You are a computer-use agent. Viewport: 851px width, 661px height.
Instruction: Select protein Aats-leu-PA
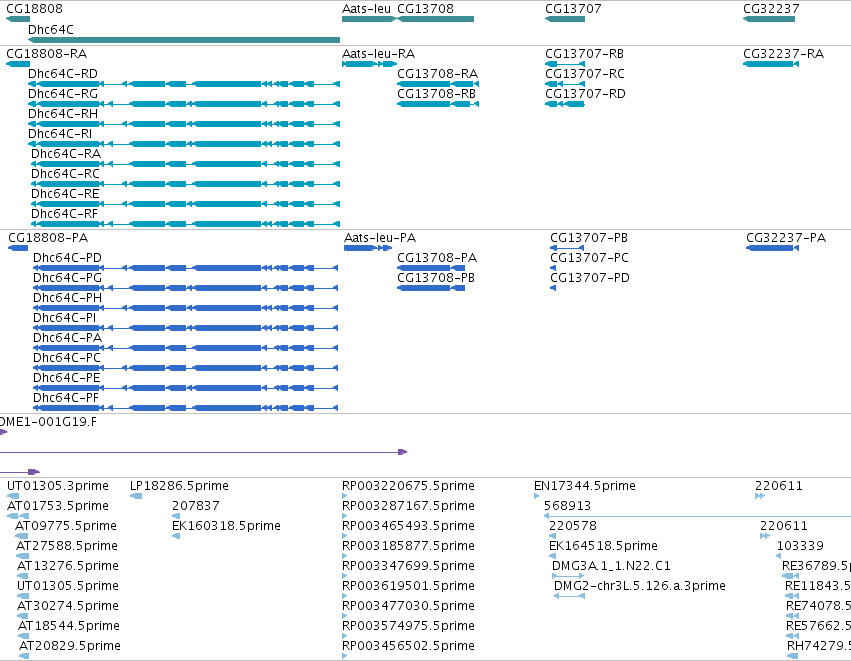[x=368, y=248]
